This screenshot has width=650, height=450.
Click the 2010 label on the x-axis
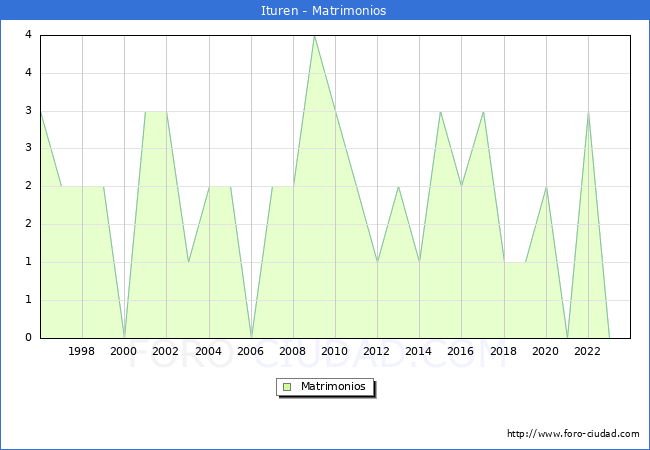coord(335,351)
